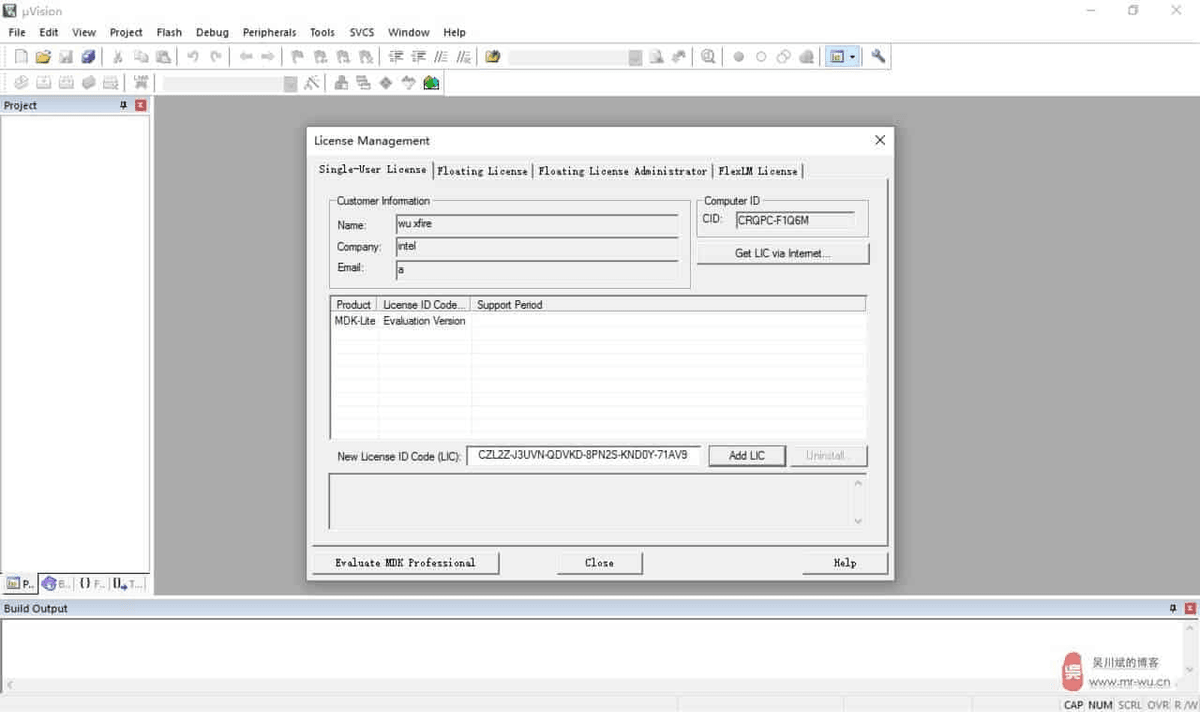Viewport: 1200px width, 712px height.
Task: Click the Manage Run-Time Environment green icon
Action: pos(386,83)
